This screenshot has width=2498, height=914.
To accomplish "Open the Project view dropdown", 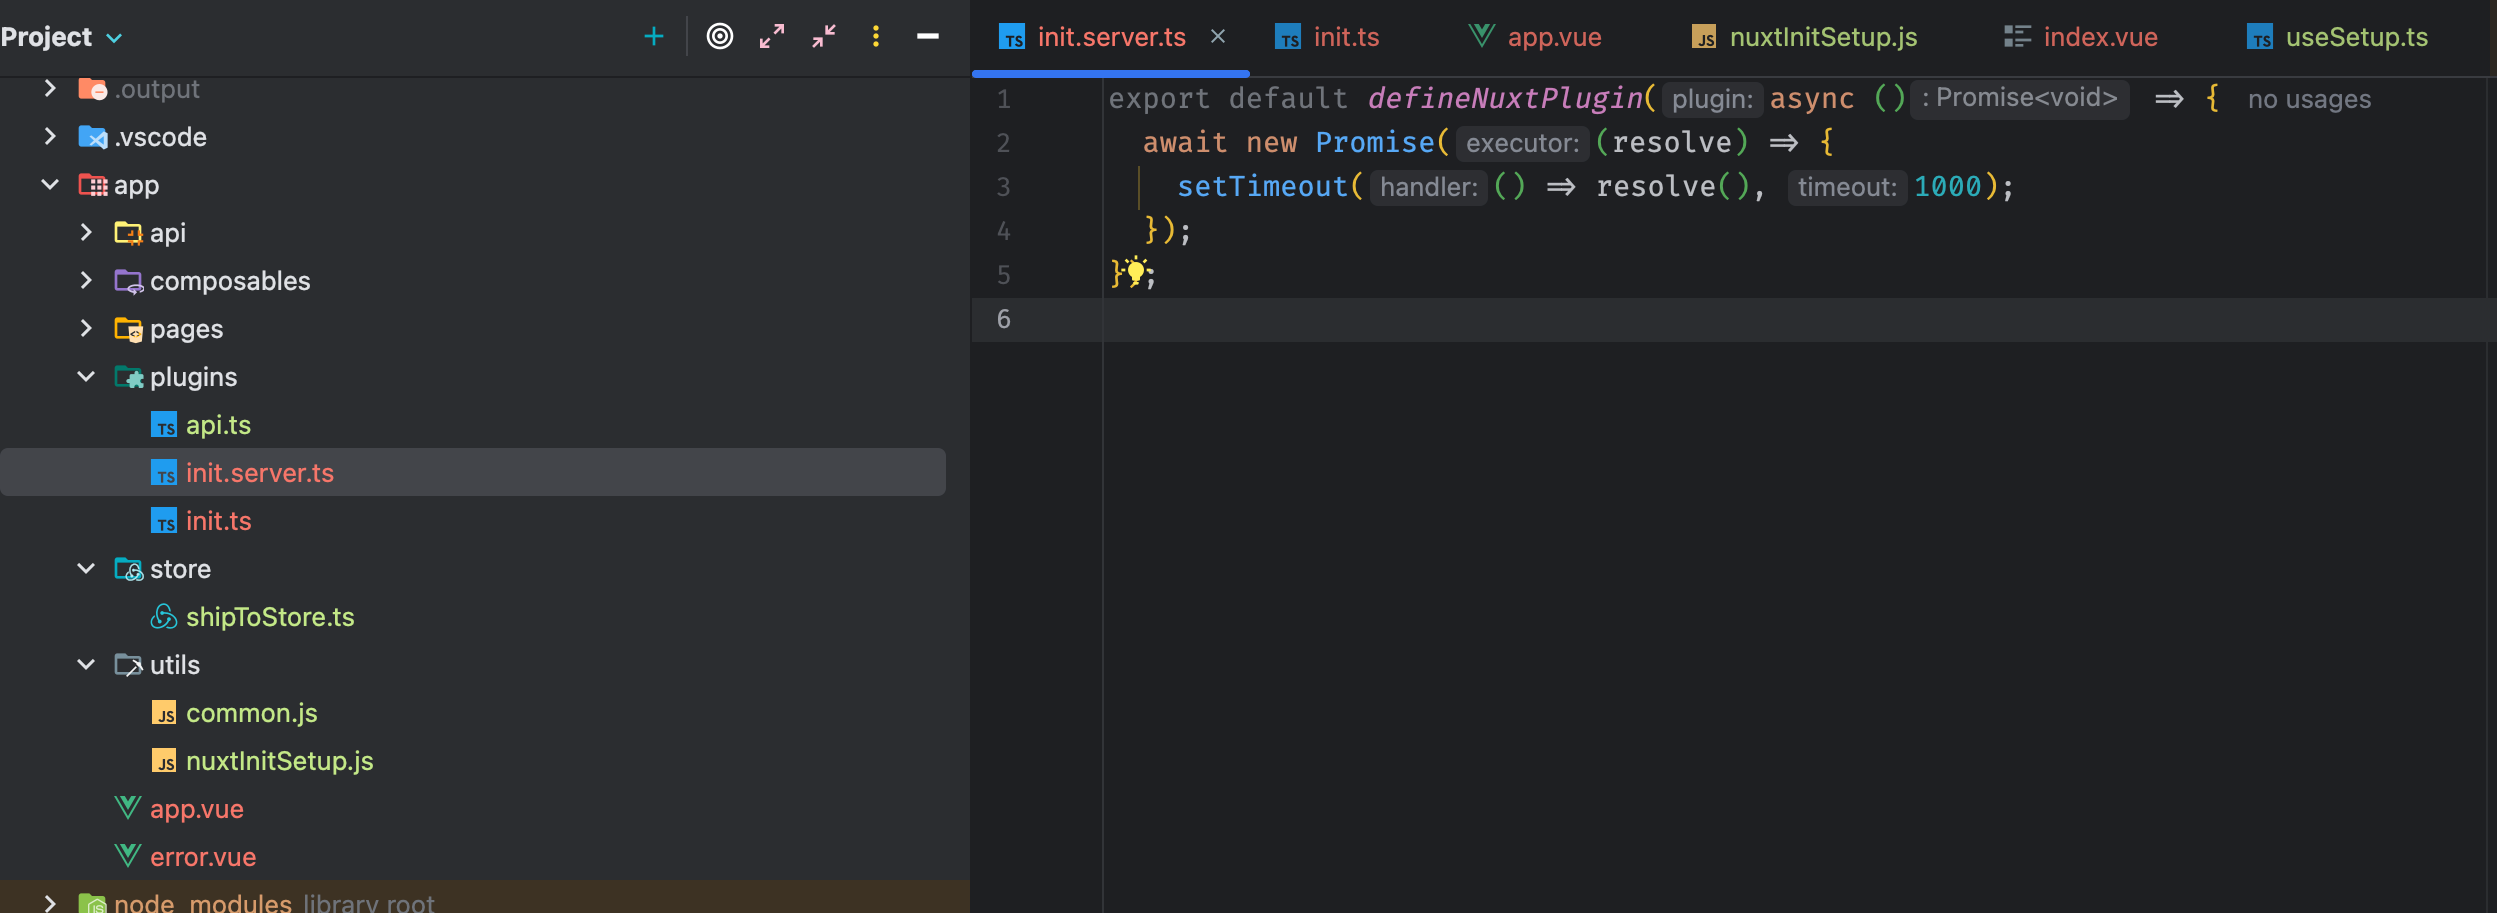I will [x=114, y=38].
